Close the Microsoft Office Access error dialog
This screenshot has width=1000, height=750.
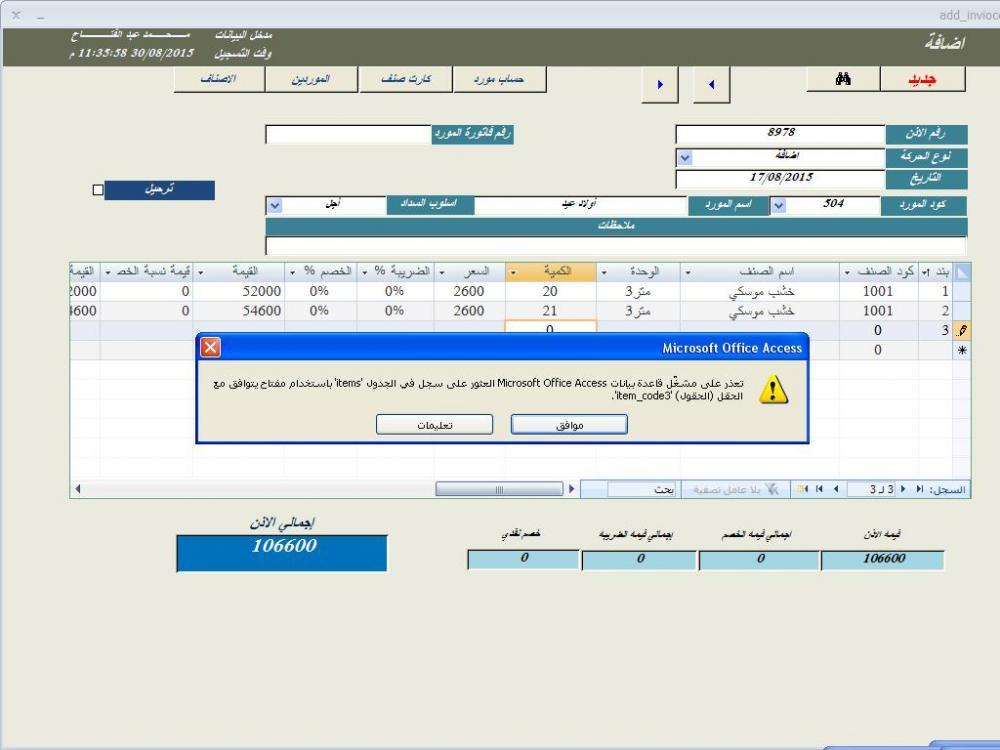[210, 348]
